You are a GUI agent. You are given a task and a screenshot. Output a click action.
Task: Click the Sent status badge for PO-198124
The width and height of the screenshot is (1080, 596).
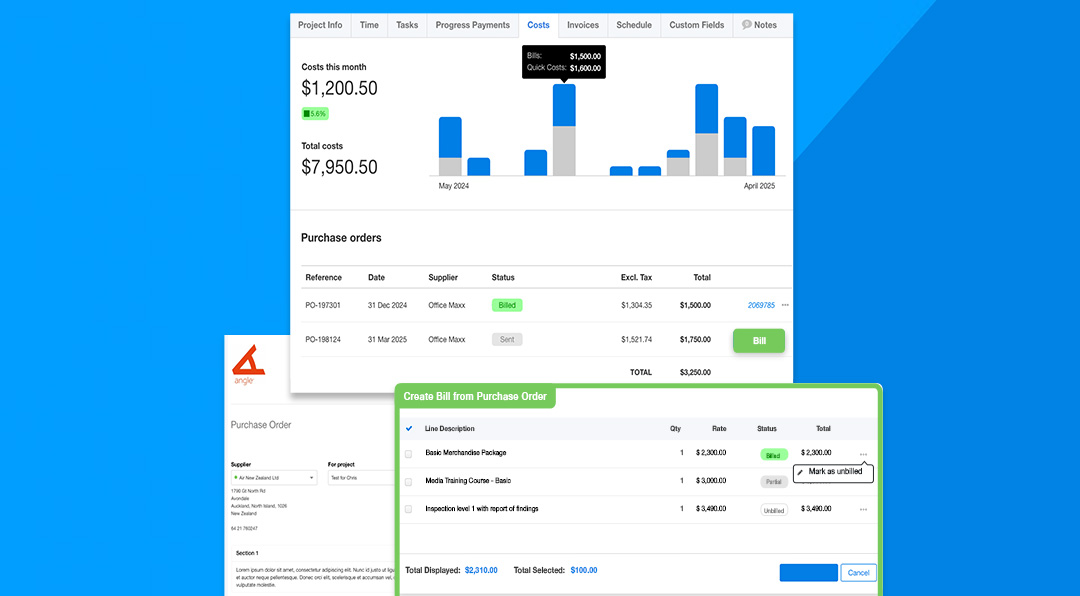click(x=507, y=340)
